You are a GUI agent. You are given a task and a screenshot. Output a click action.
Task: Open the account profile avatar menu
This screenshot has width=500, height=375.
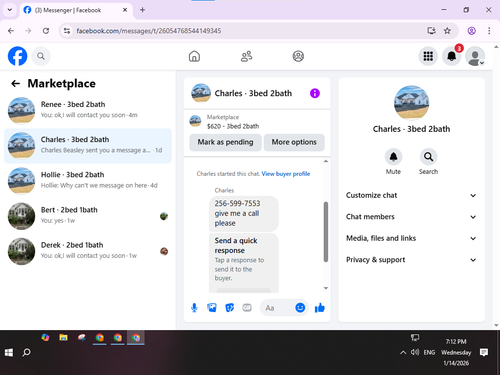475,56
